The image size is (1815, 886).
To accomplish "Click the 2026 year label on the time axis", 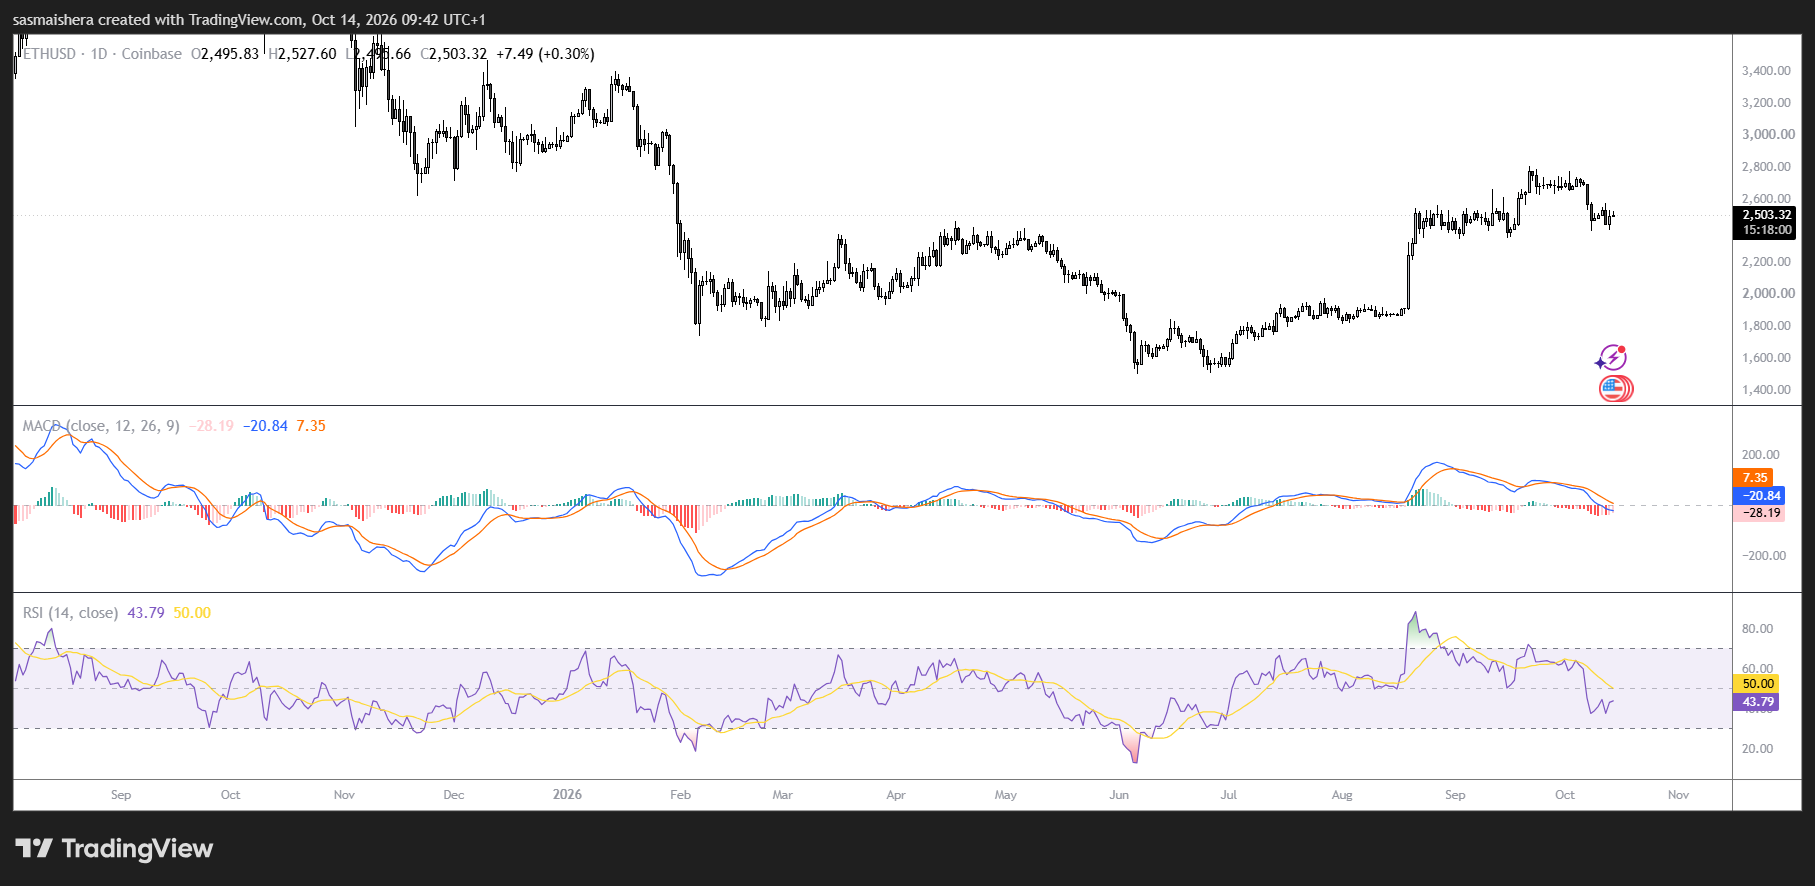I will 567,795.
